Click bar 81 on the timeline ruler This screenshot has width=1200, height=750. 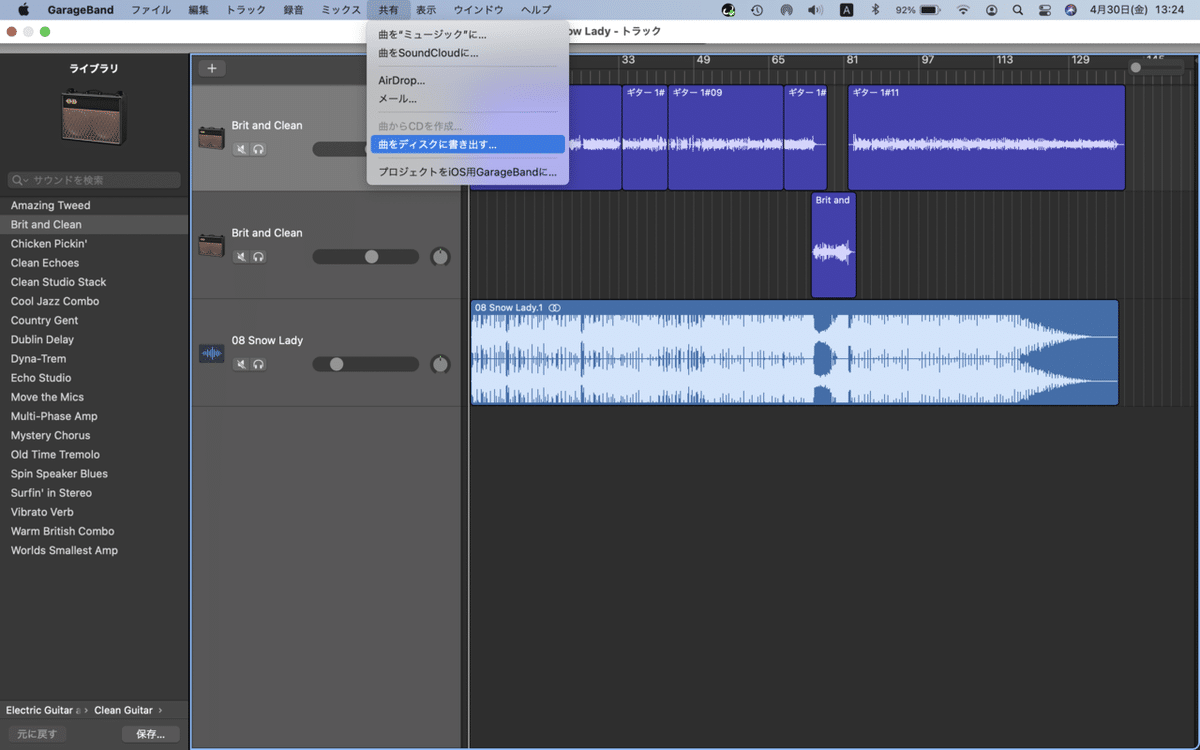click(x=852, y=60)
